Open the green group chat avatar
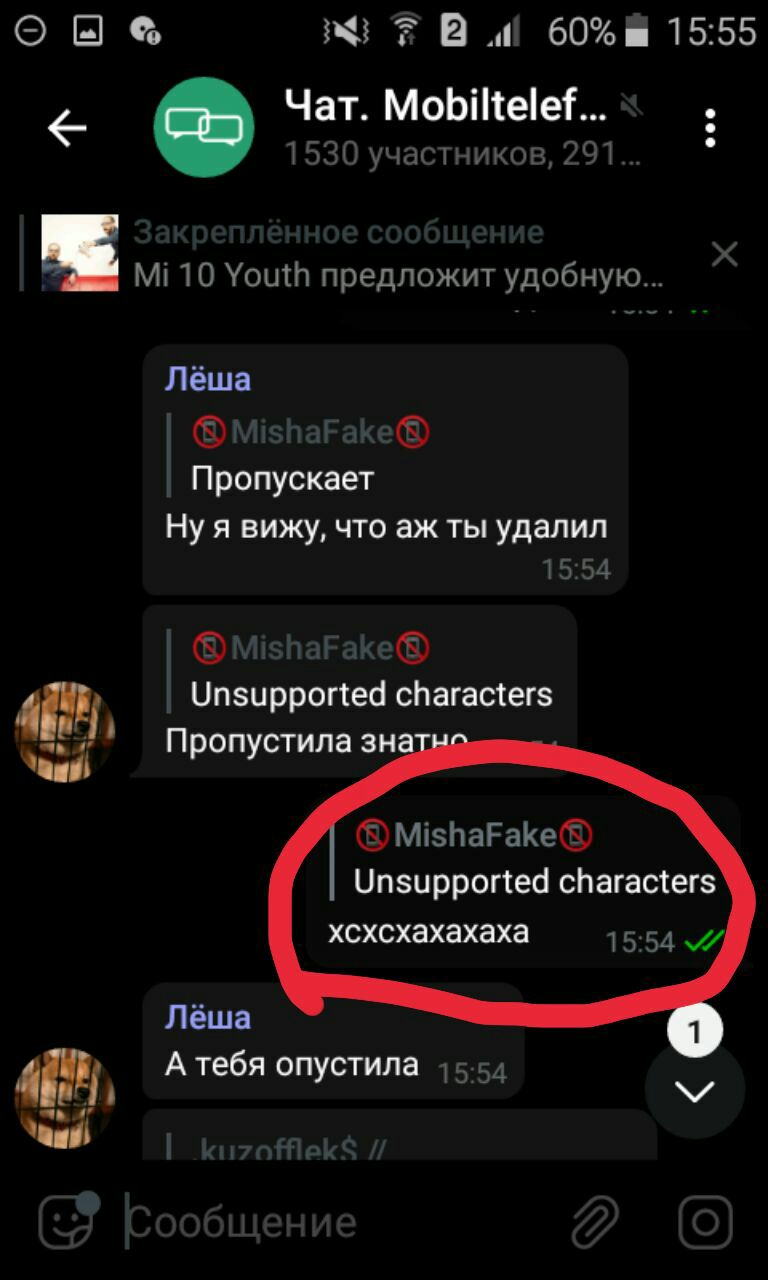The width and height of the screenshot is (768, 1280). [203, 127]
